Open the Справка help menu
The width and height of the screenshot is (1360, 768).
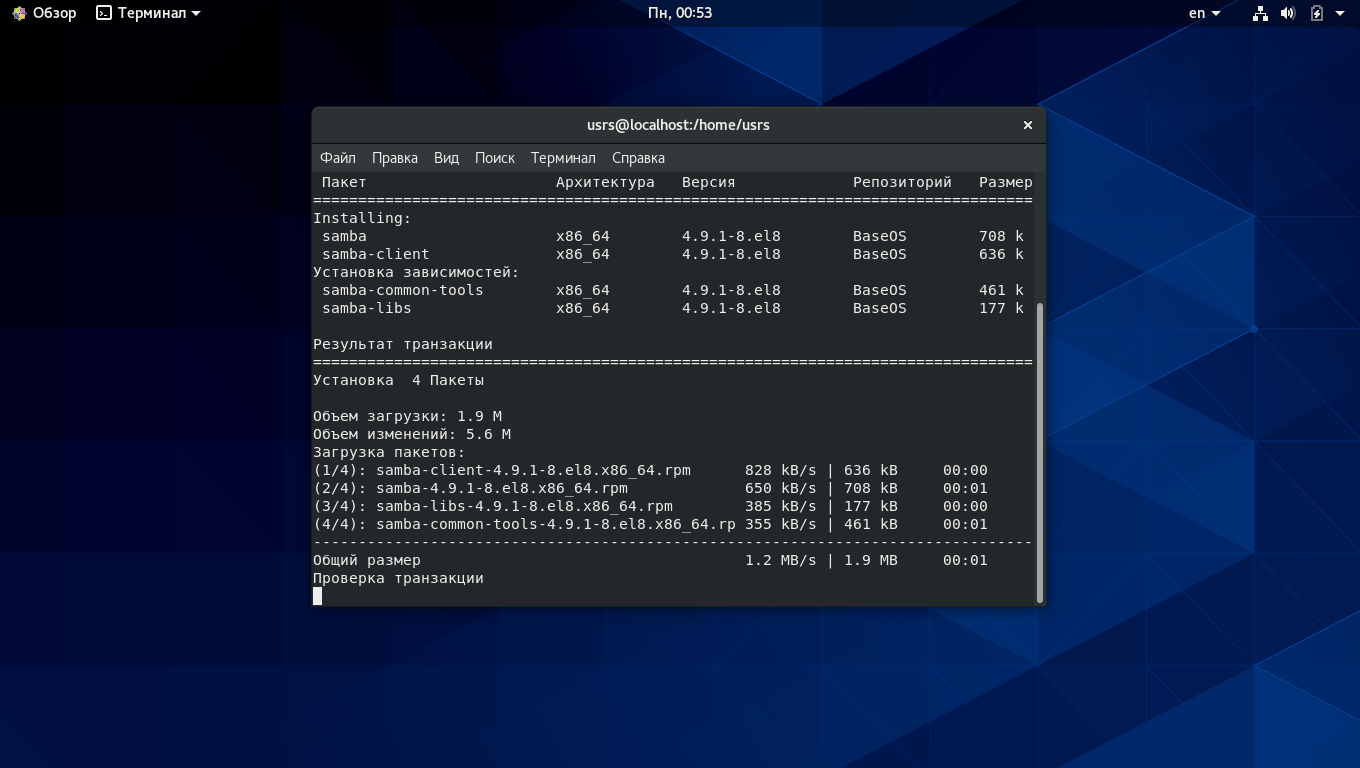click(x=638, y=158)
